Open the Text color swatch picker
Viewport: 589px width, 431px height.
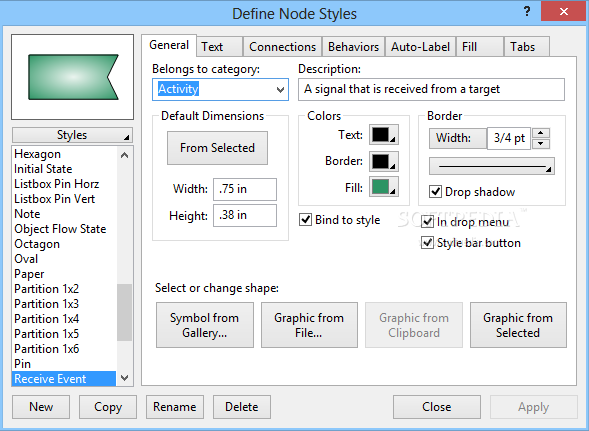pyautogui.click(x=384, y=135)
